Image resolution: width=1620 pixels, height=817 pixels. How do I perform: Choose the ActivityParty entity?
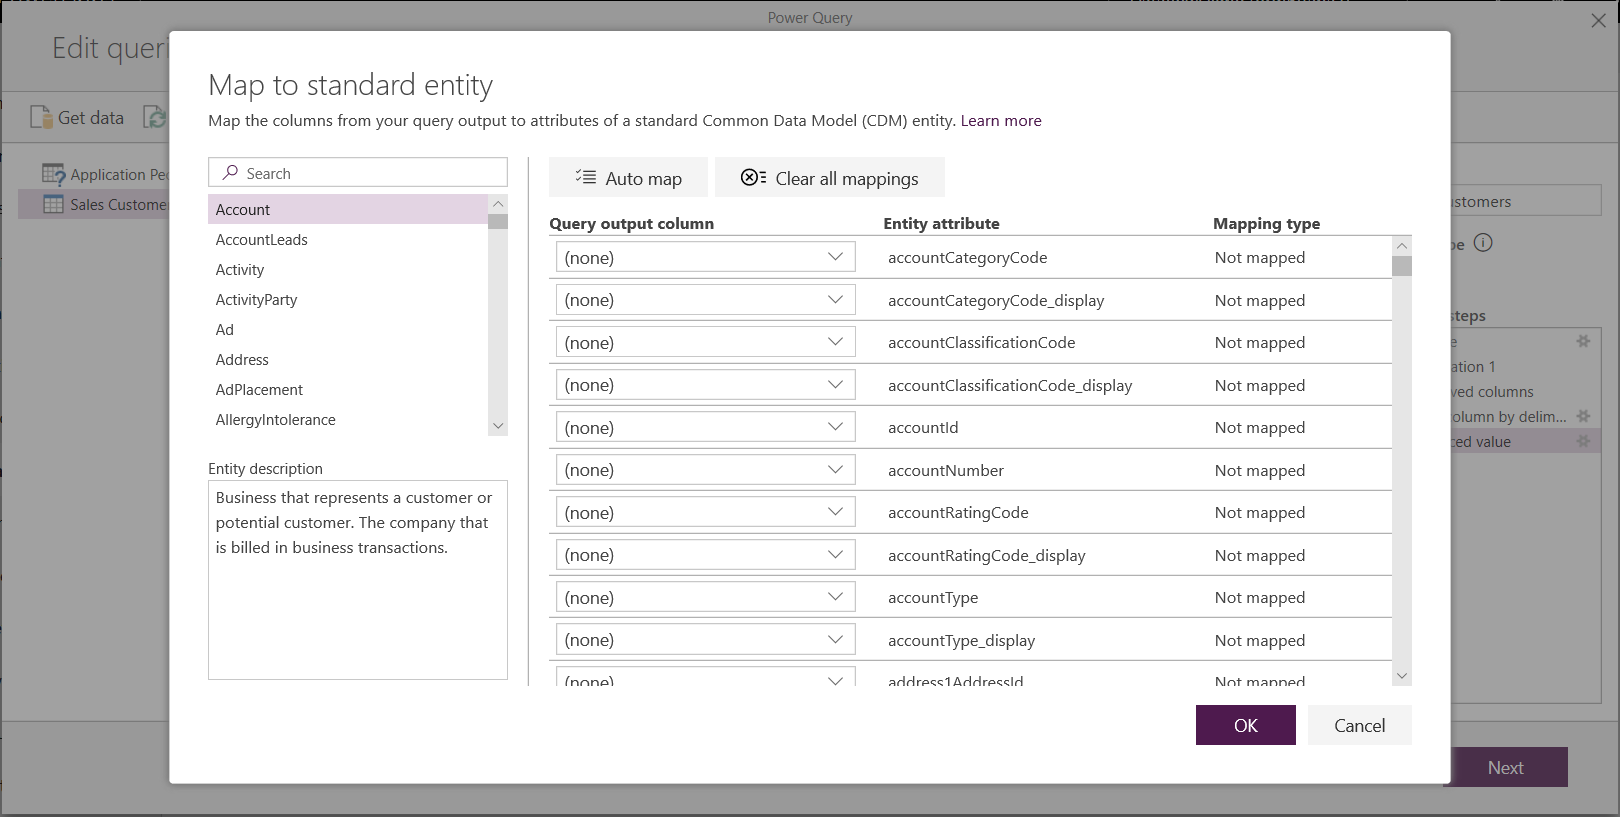point(257,300)
